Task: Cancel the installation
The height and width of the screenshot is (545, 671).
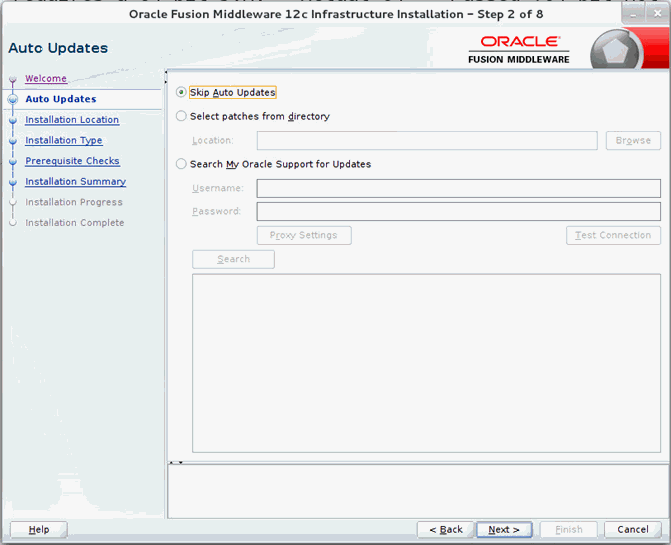Action: point(632,530)
